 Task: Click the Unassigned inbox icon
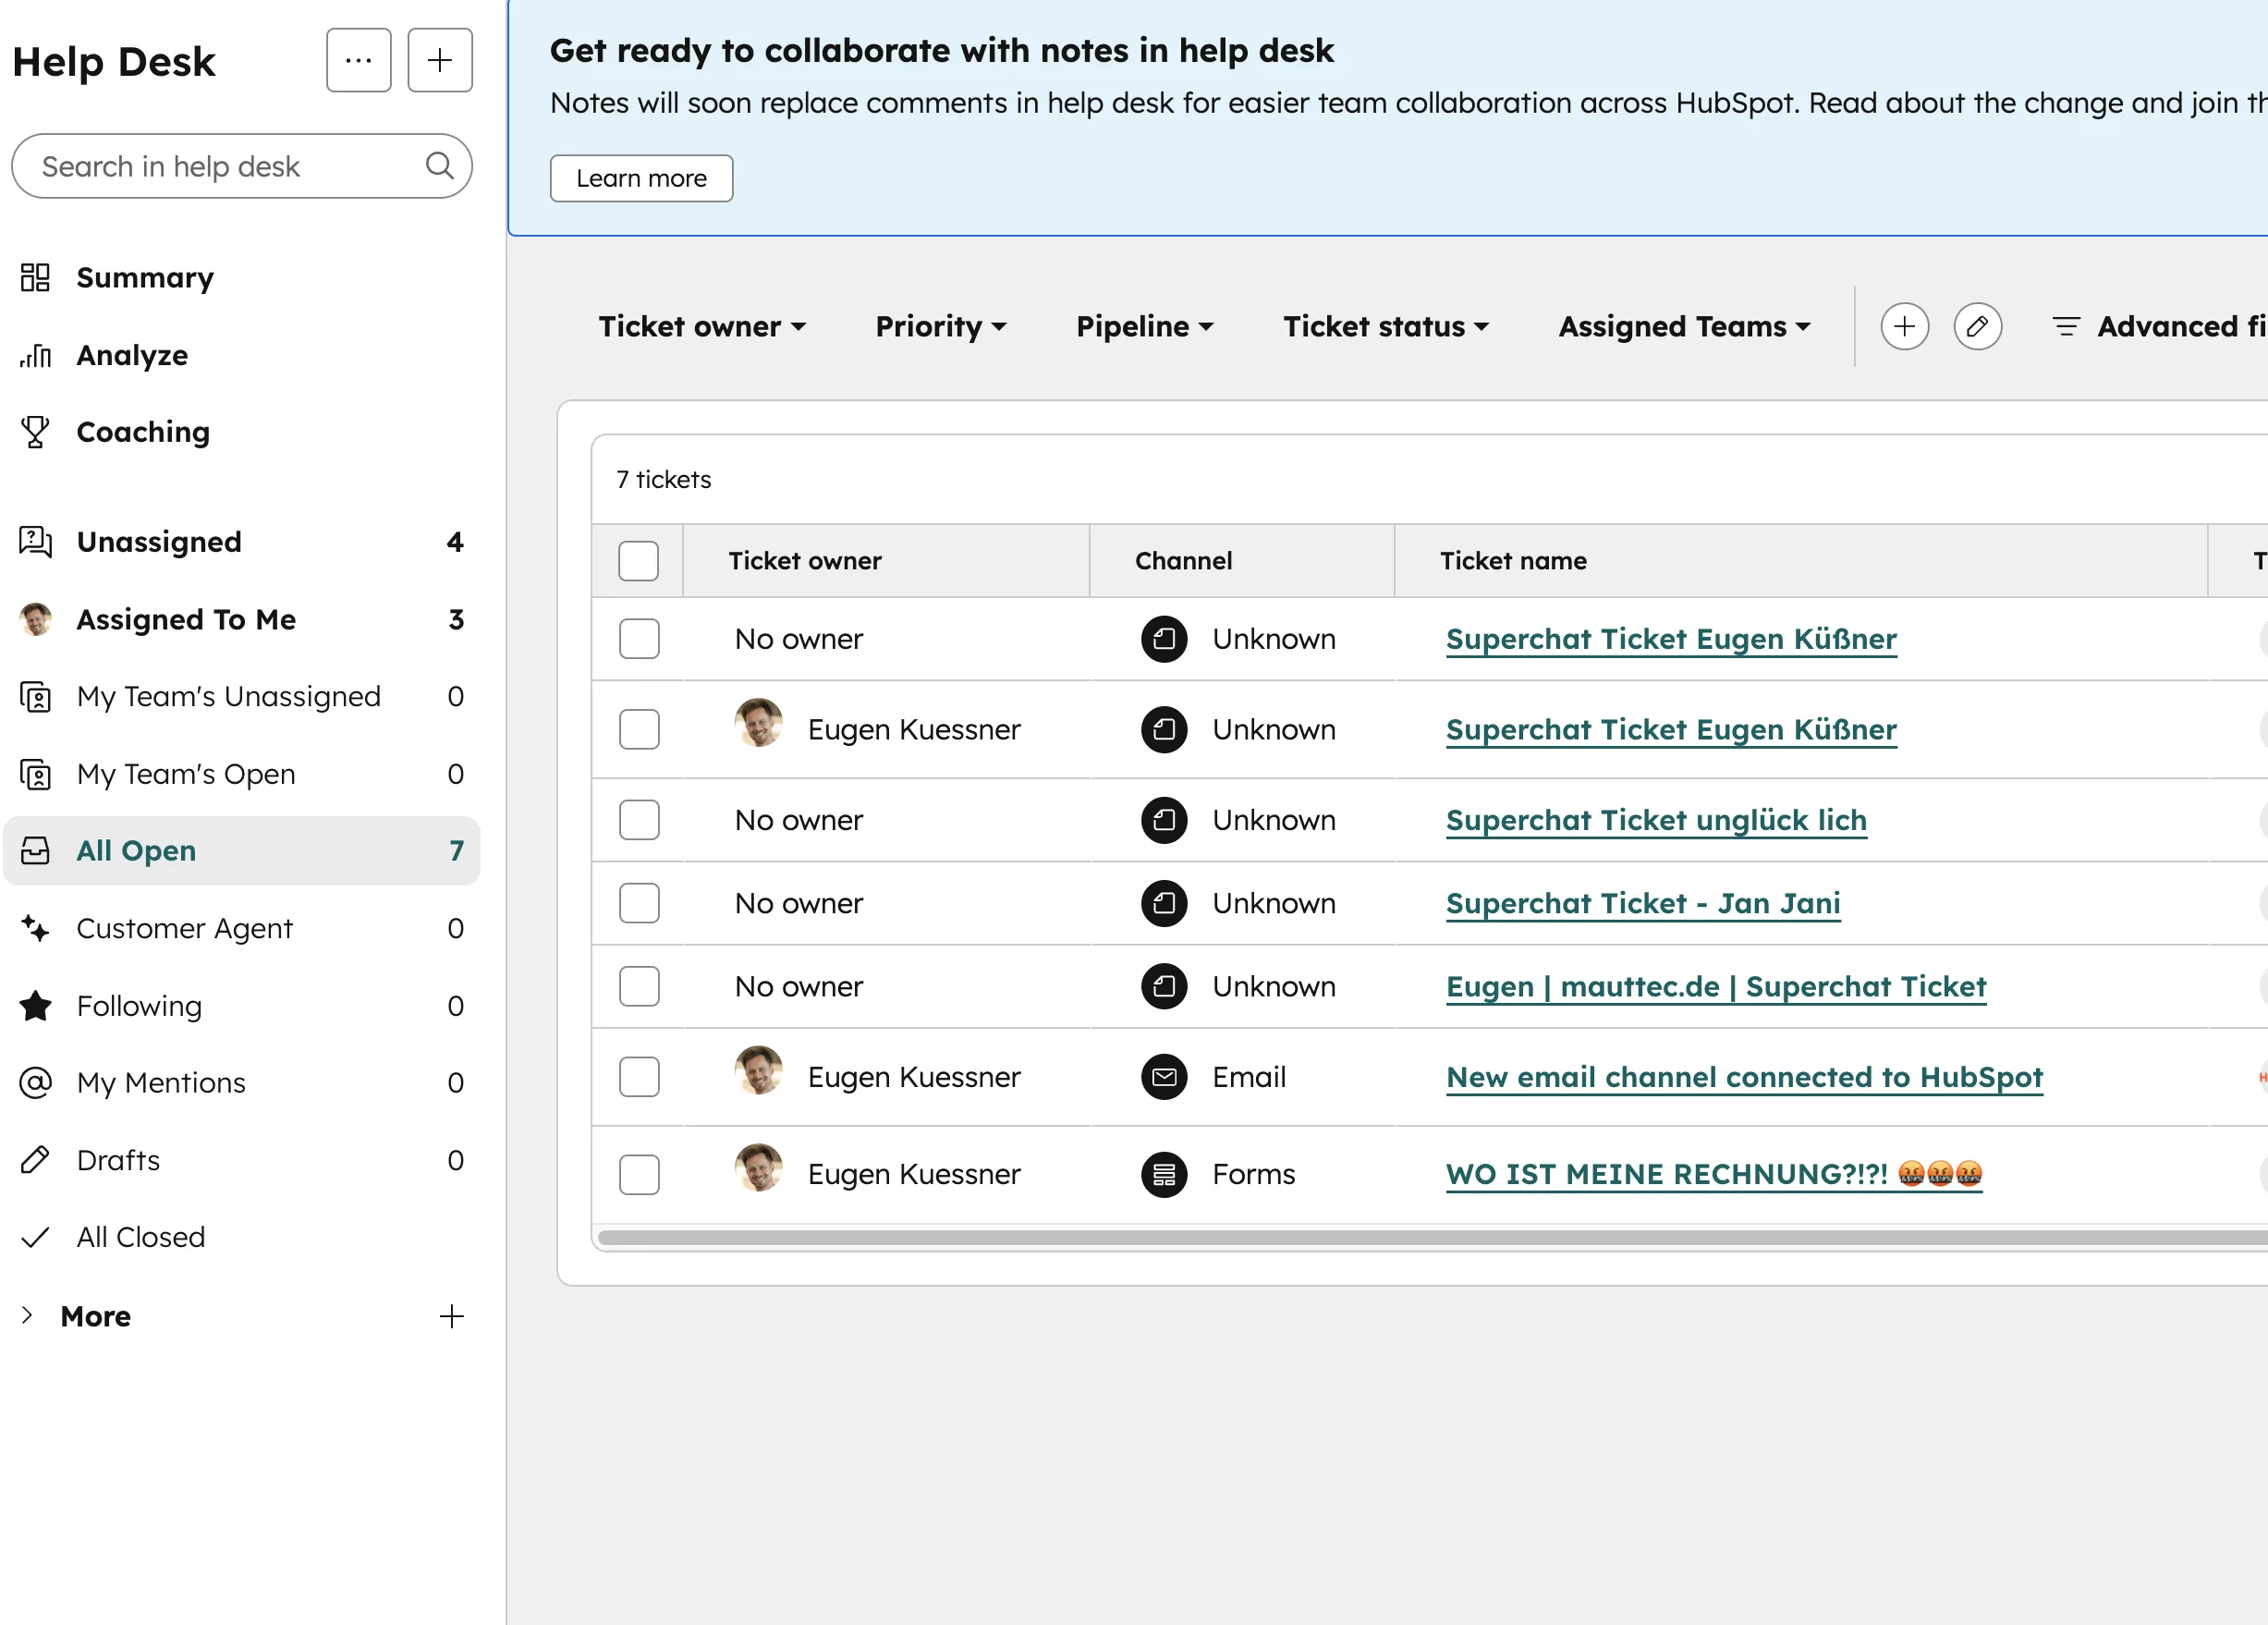35,542
